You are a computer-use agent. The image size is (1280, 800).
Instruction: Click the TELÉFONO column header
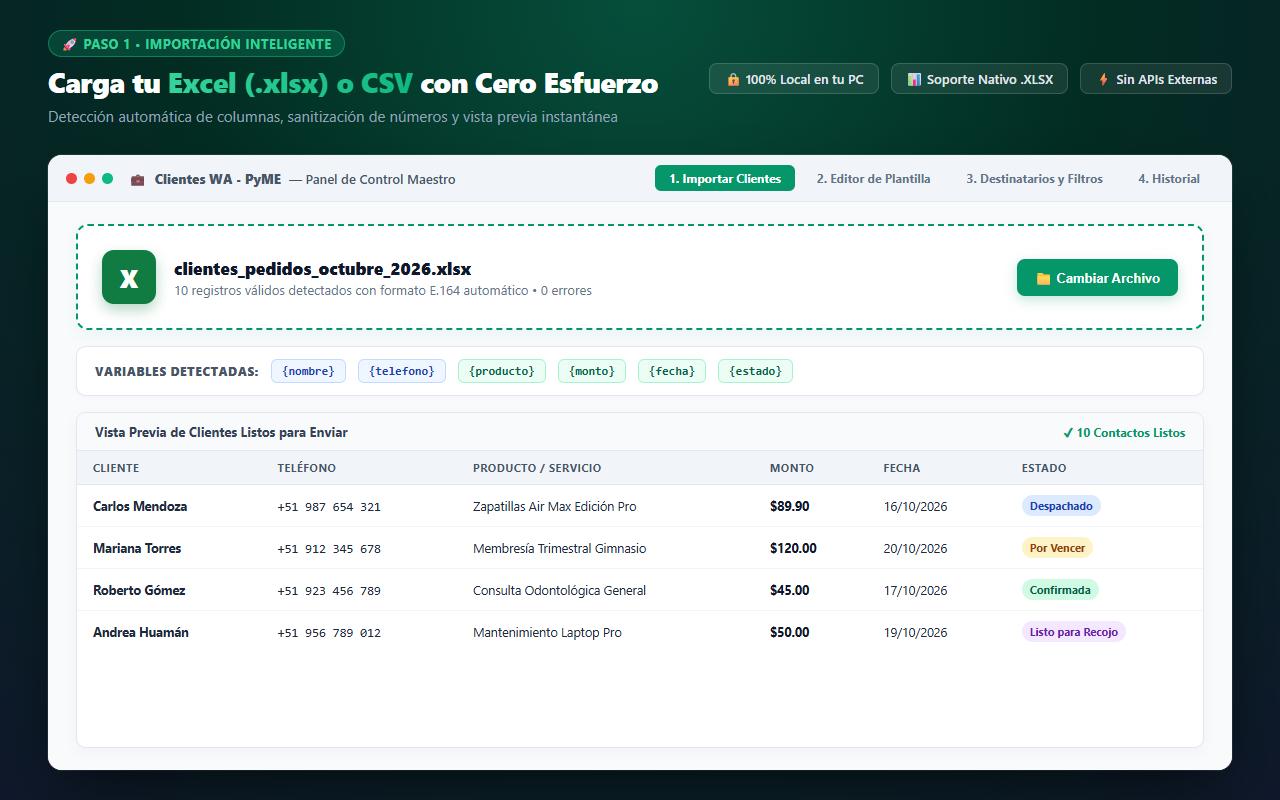click(x=307, y=468)
